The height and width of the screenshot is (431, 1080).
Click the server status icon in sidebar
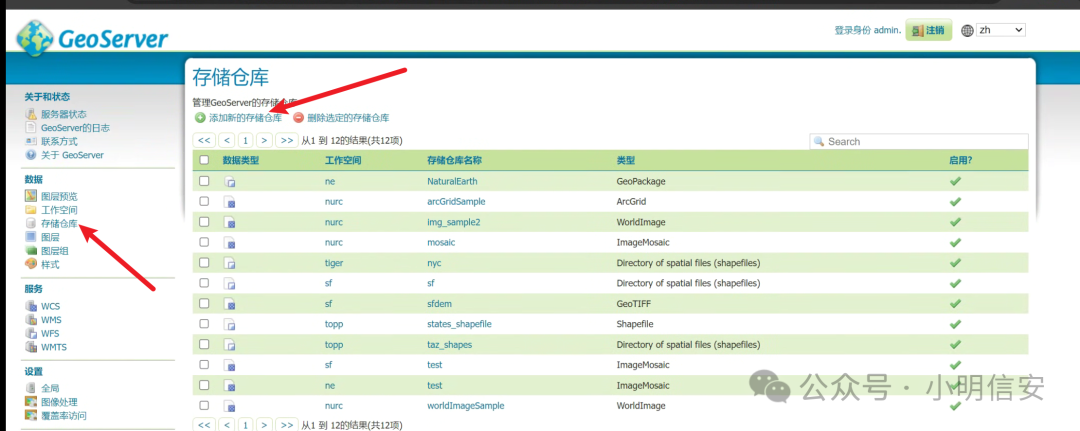click(31, 114)
